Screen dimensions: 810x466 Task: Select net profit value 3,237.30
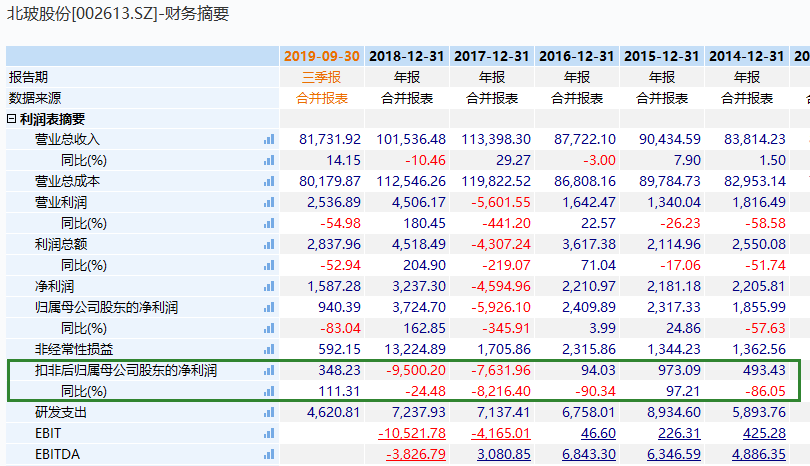coord(419,287)
